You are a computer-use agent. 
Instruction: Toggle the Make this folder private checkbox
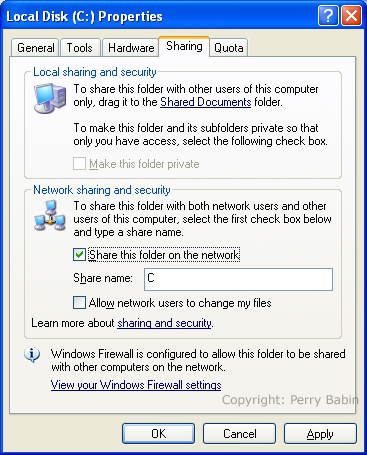pyautogui.click(x=79, y=164)
